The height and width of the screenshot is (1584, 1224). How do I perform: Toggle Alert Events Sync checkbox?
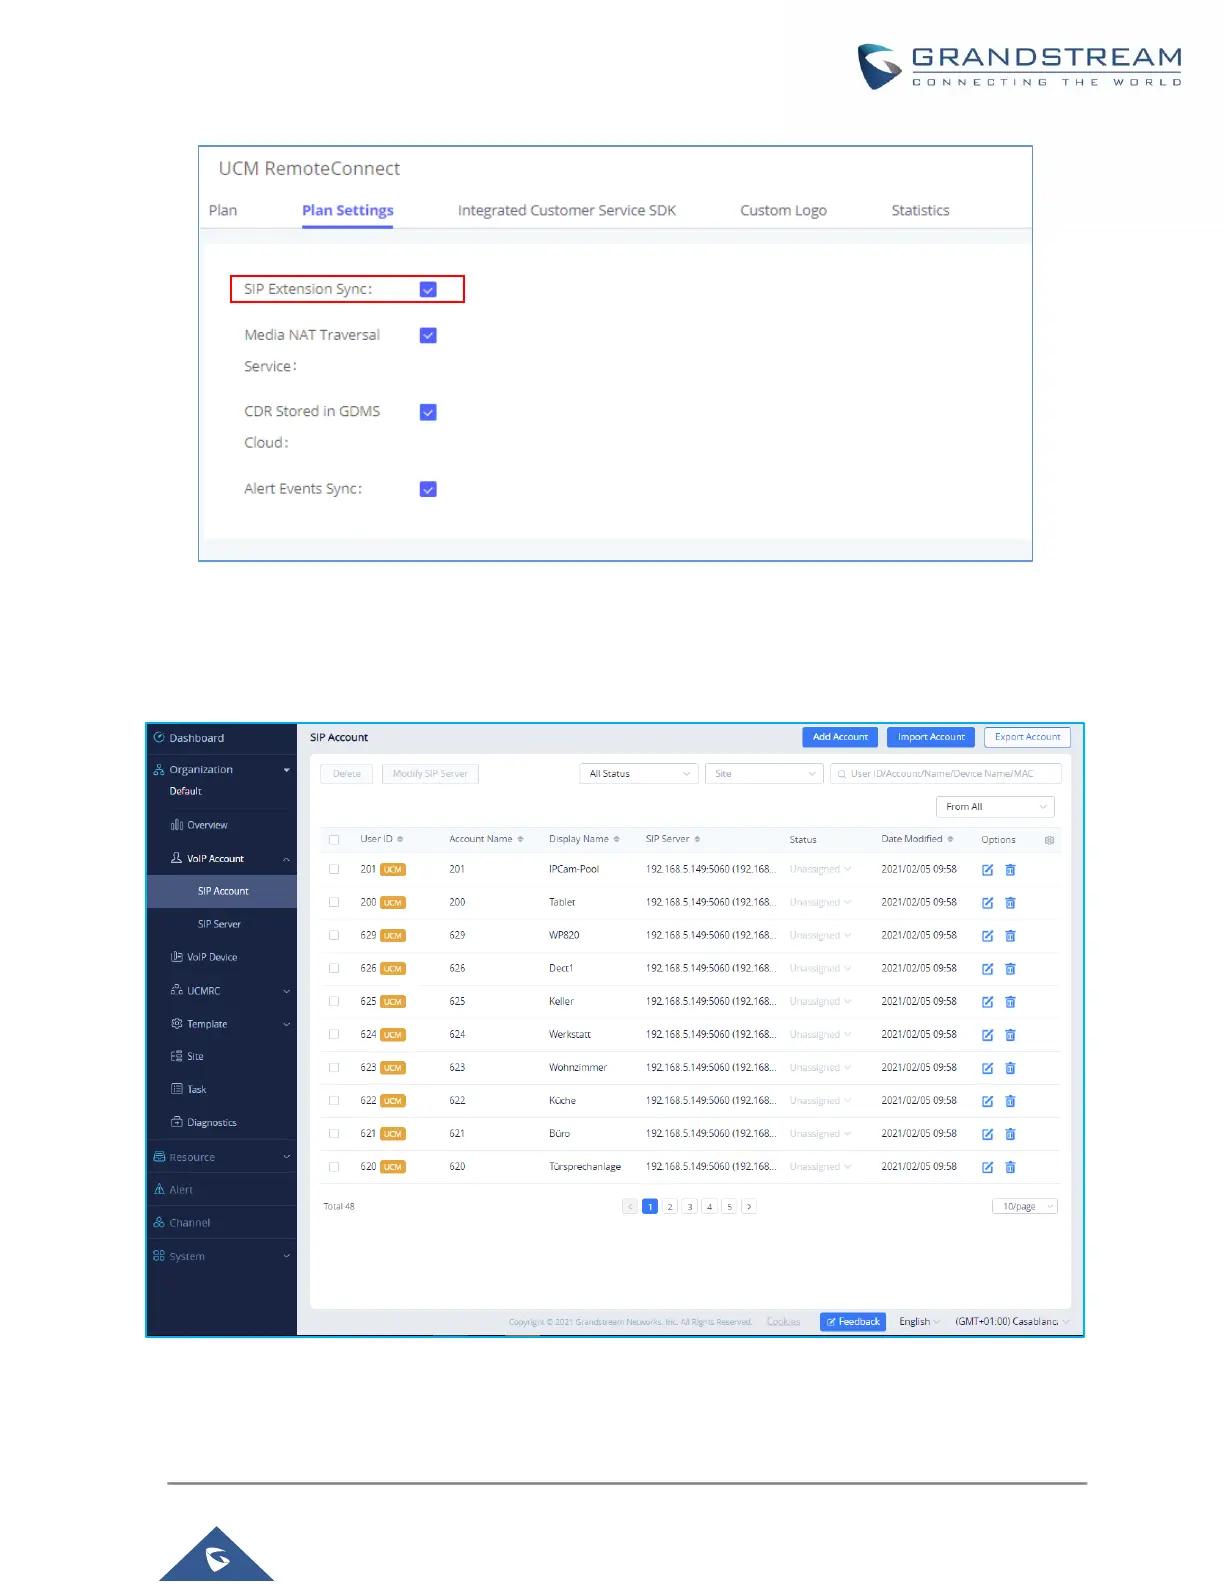coord(428,489)
